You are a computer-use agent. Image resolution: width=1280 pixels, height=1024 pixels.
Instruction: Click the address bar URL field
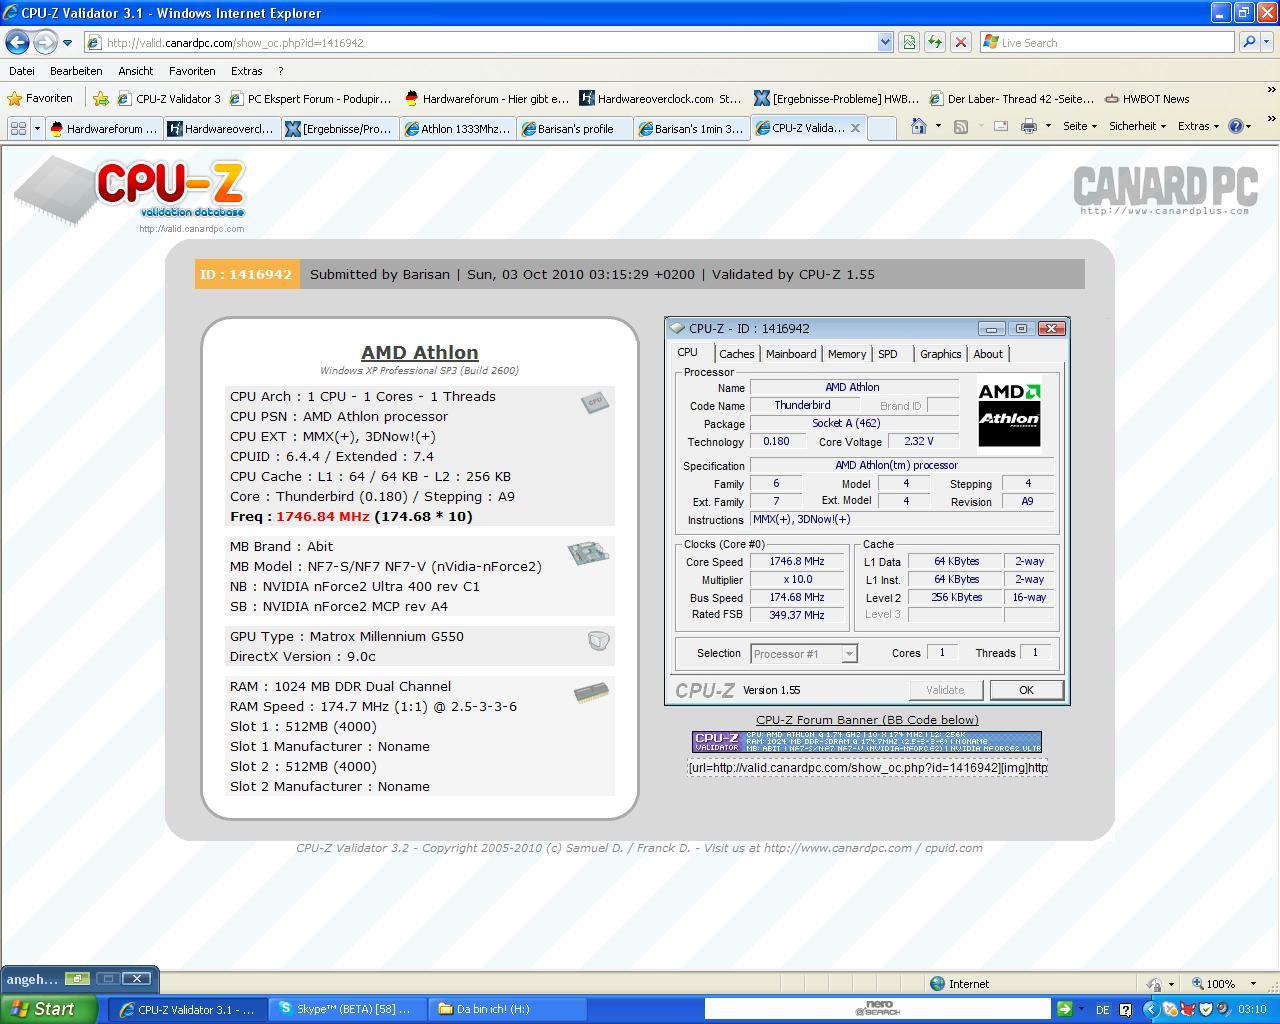click(480, 42)
